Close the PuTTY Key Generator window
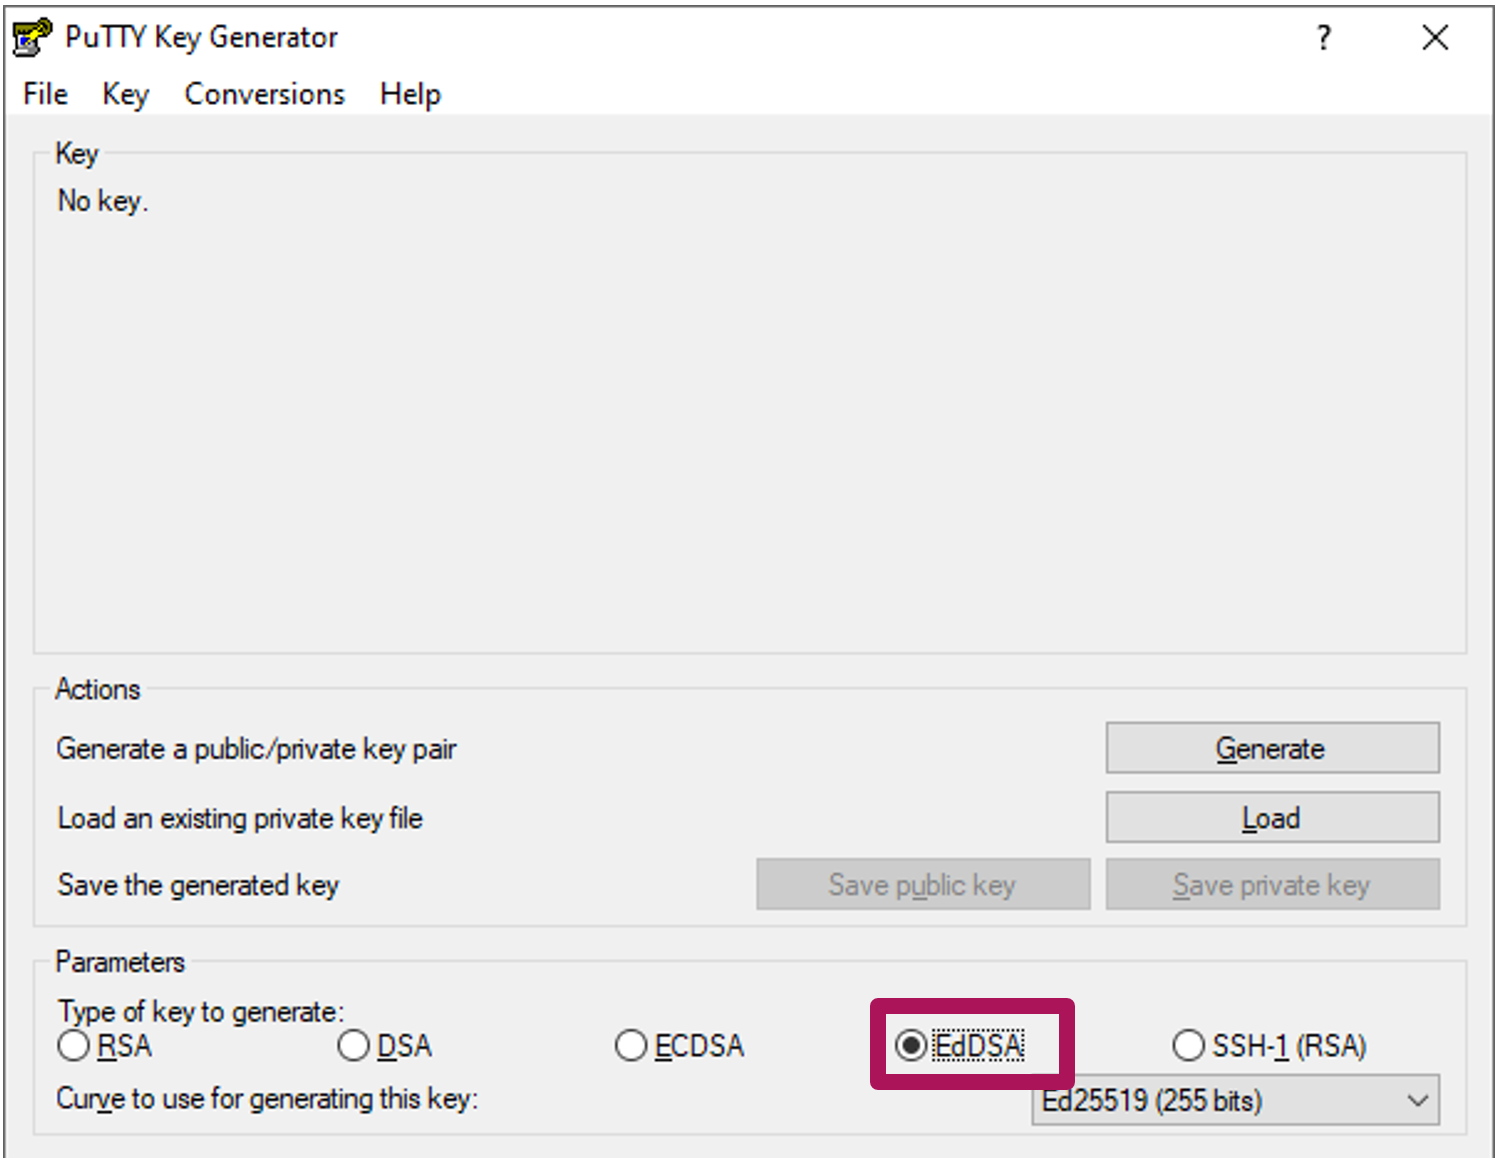1500x1165 pixels. [1435, 38]
